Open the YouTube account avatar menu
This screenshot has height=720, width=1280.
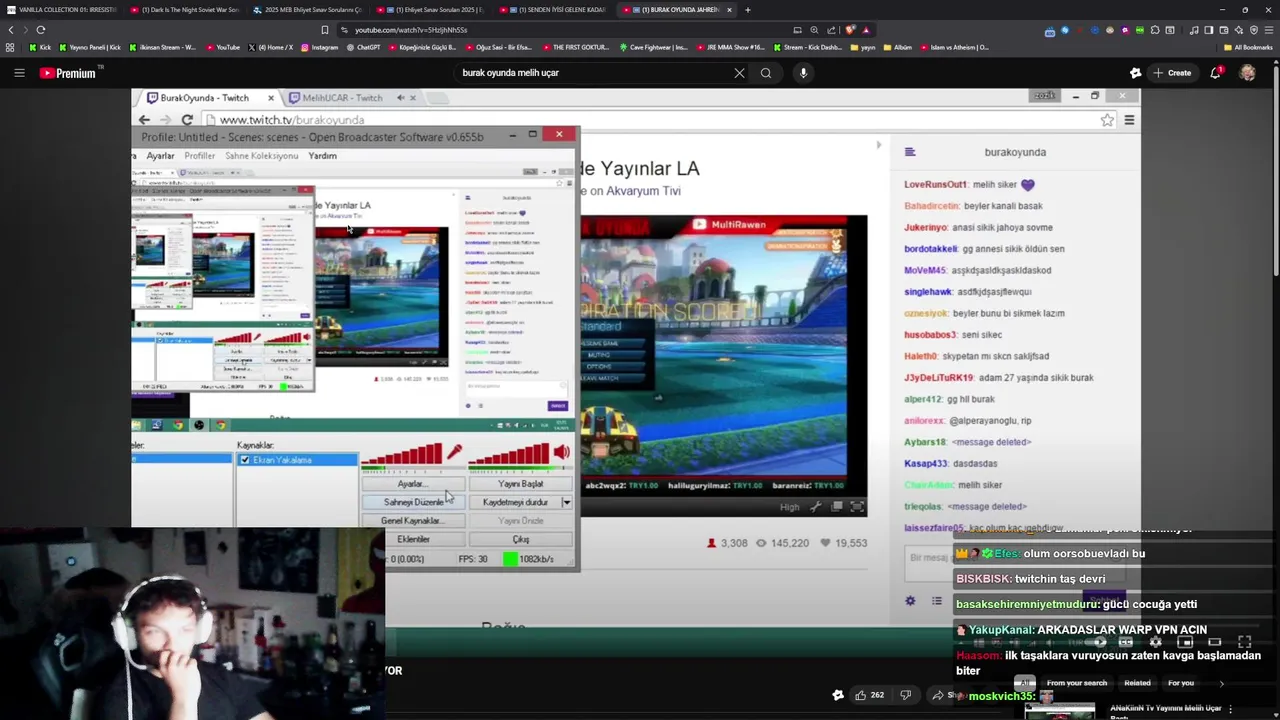[x=1247, y=73]
